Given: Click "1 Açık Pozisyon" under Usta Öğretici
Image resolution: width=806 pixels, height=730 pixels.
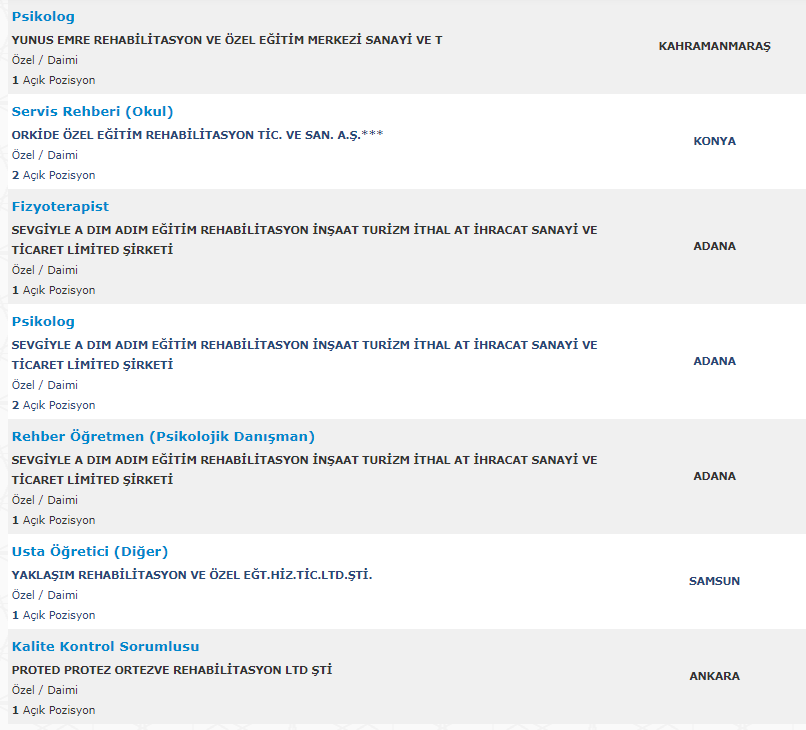Looking at the screenshot, I should [x=54, y=615].
